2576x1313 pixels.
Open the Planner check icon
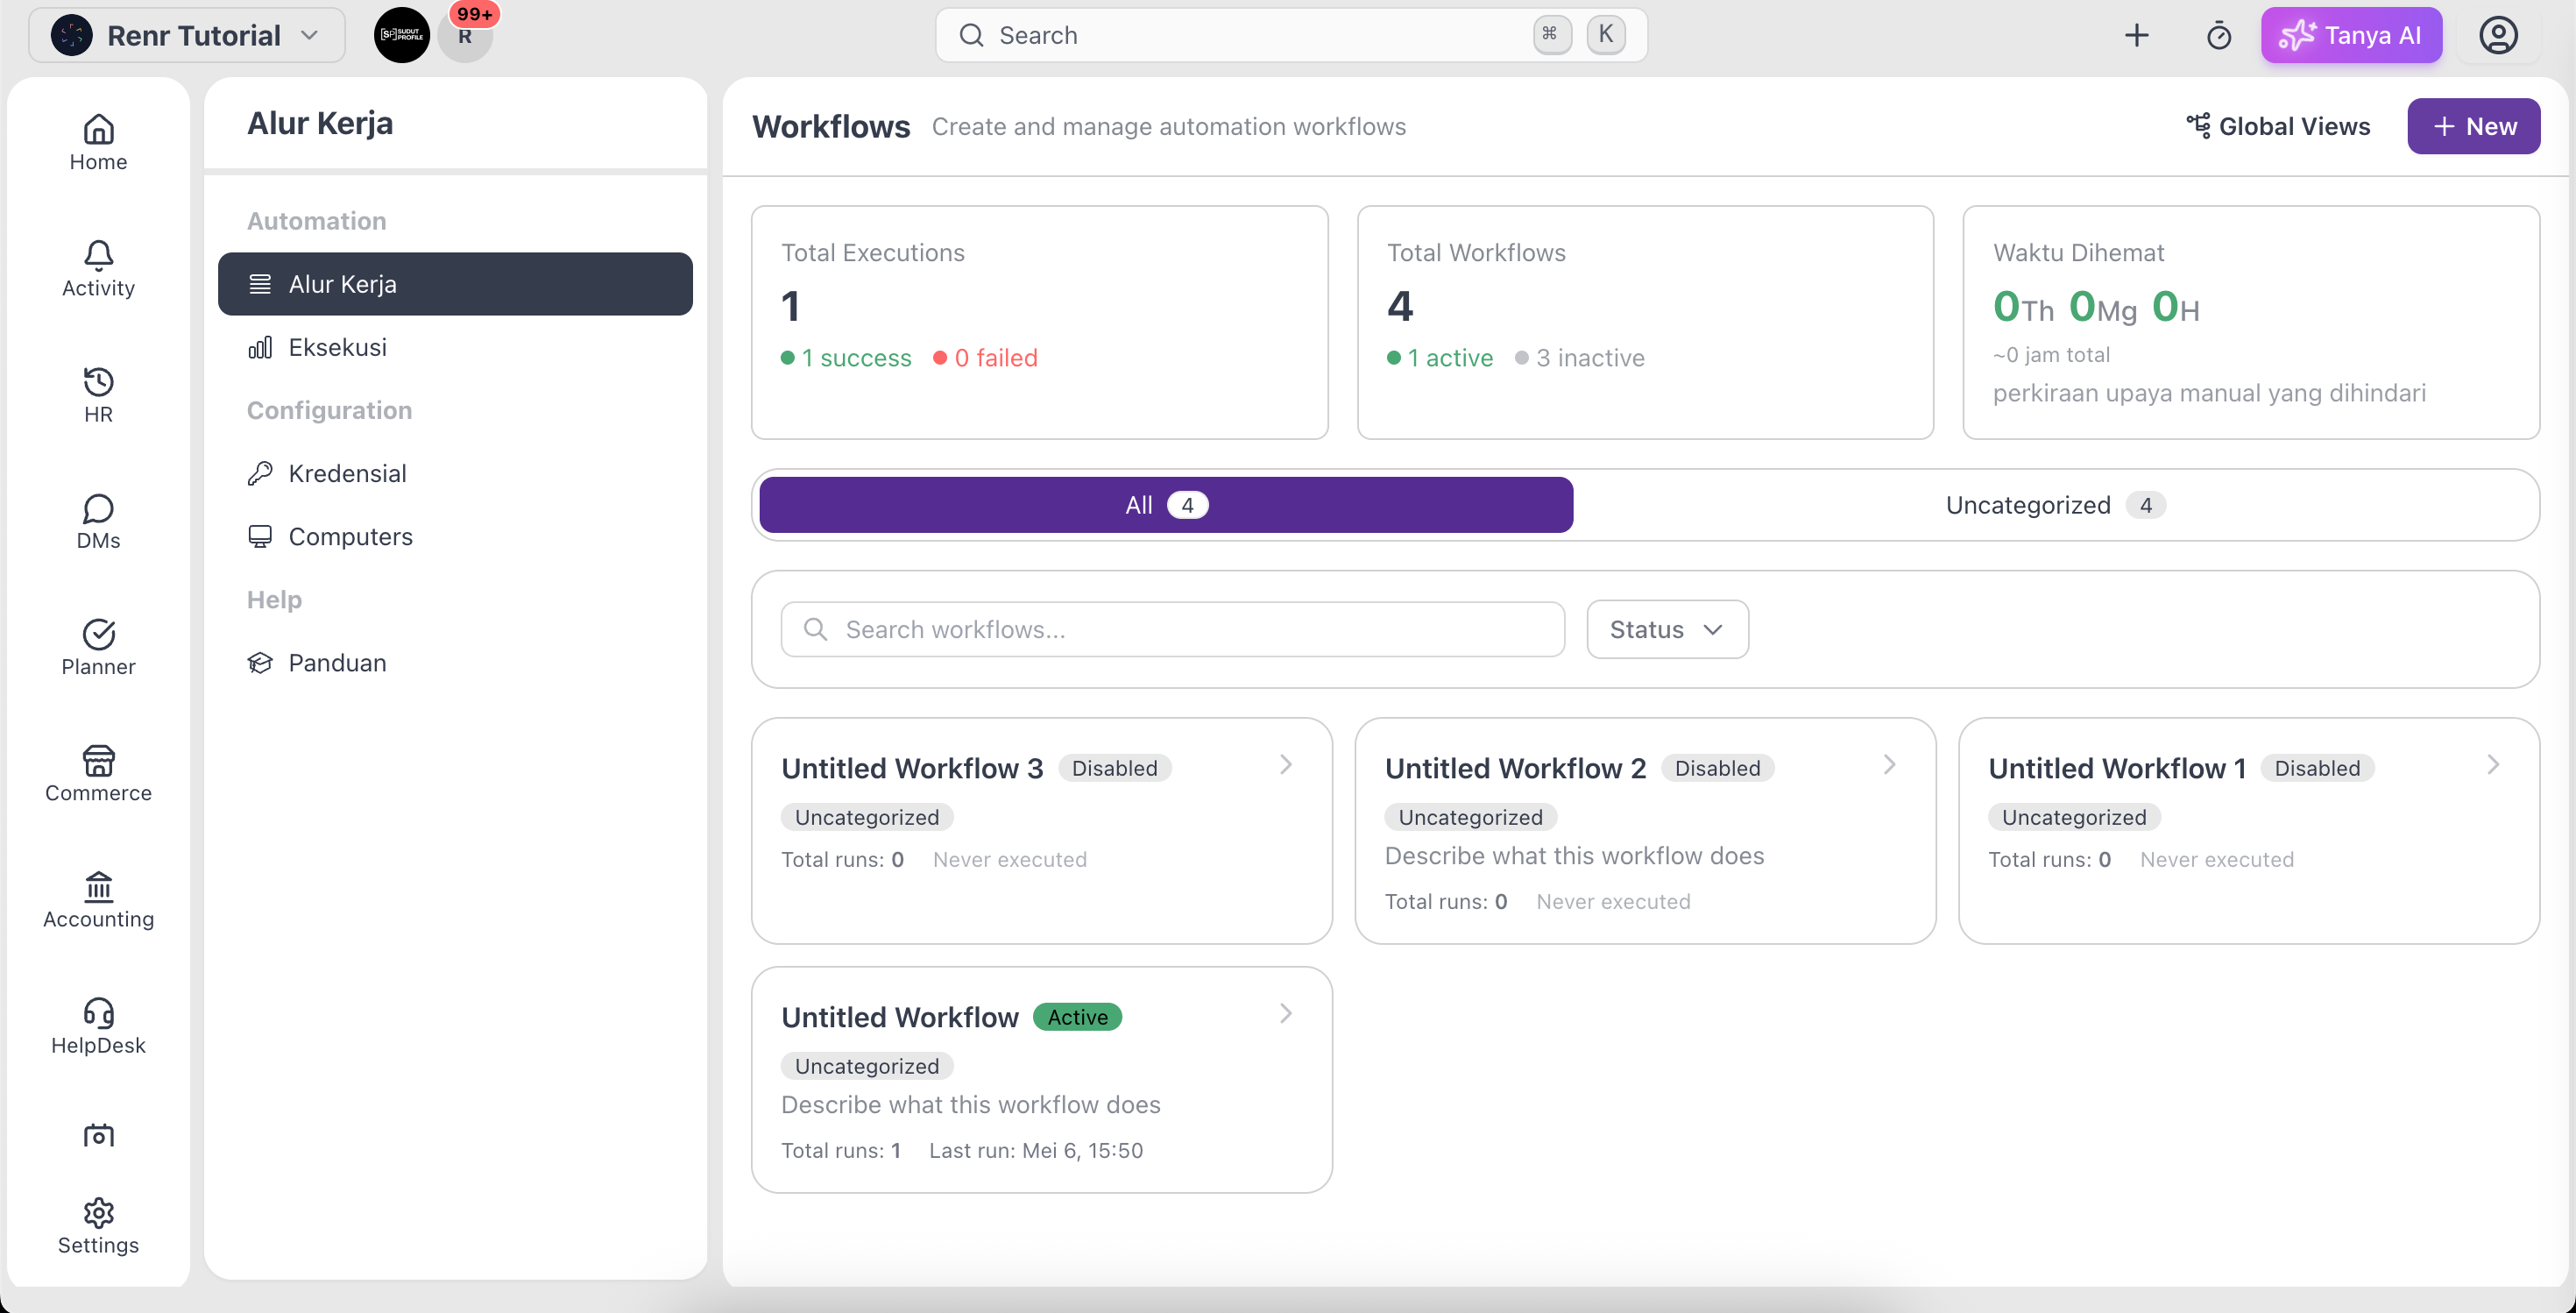pos(98,634)
